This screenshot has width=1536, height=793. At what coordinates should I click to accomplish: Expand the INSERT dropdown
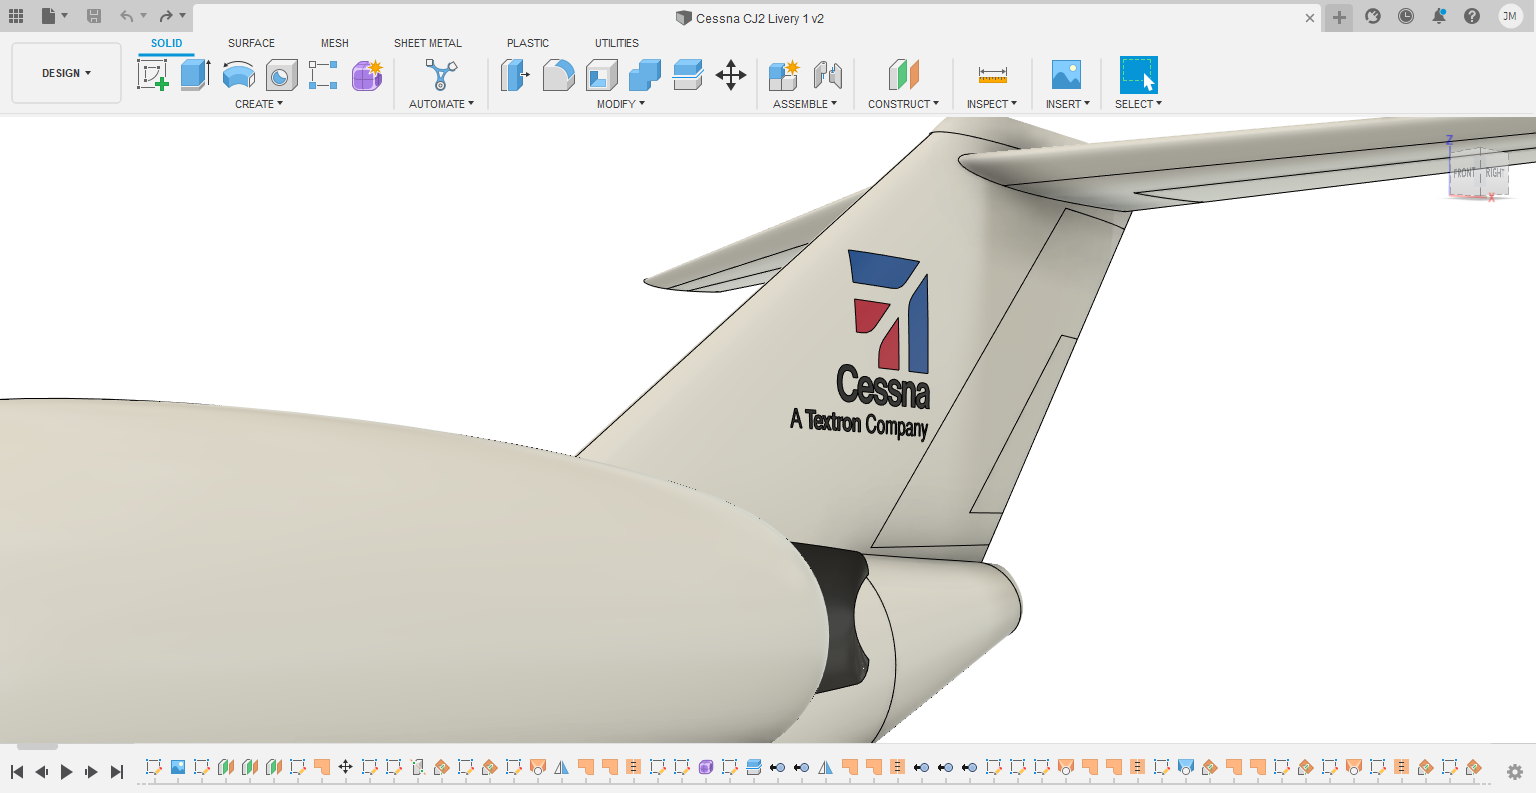[x=1068, y=104]
